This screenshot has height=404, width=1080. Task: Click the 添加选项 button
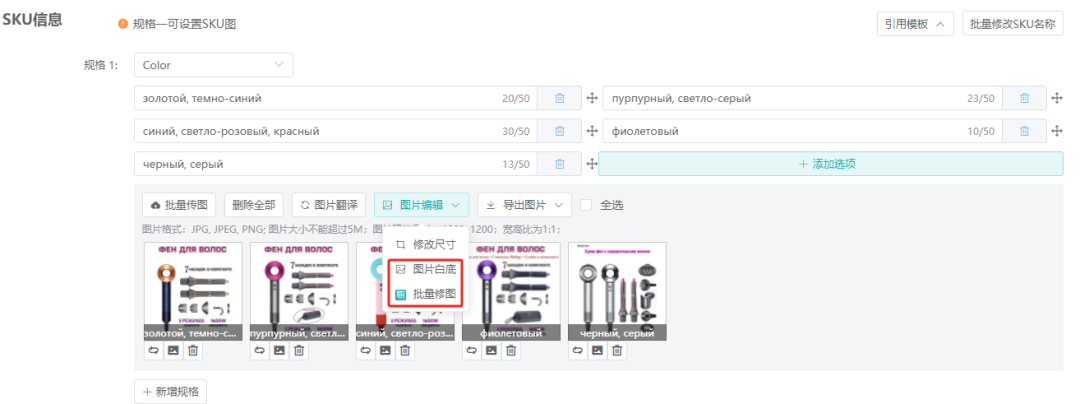[x=831, y=164]
